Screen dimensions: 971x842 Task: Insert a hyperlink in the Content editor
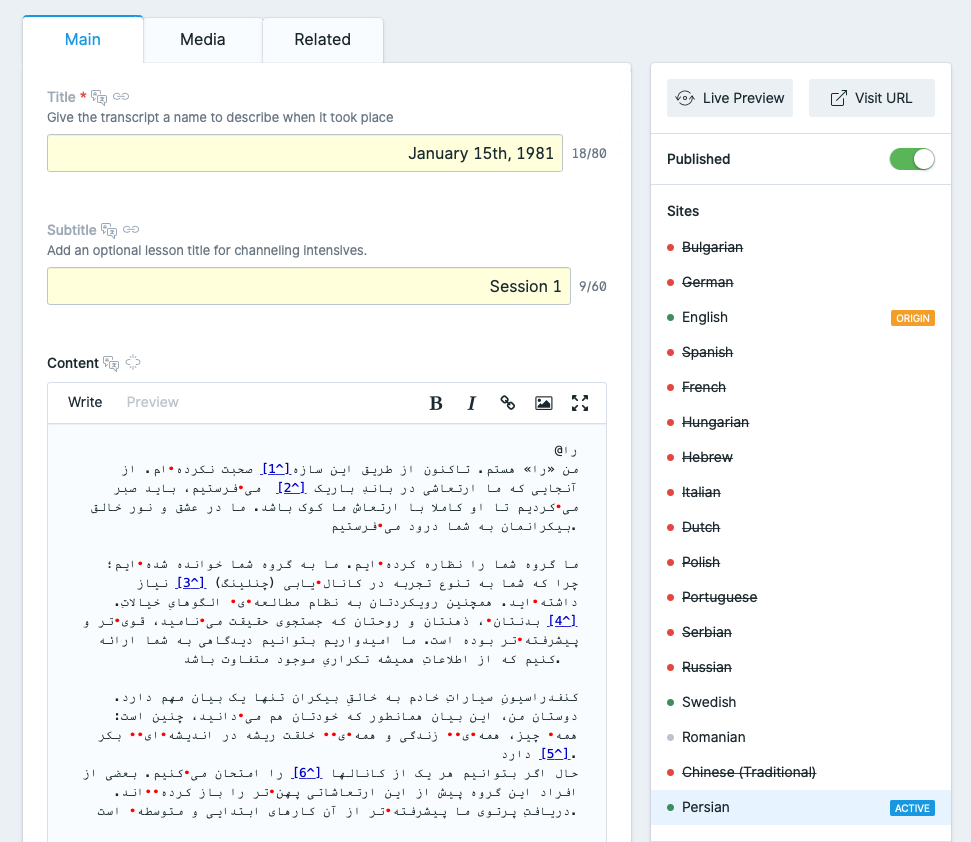point(507,403)
